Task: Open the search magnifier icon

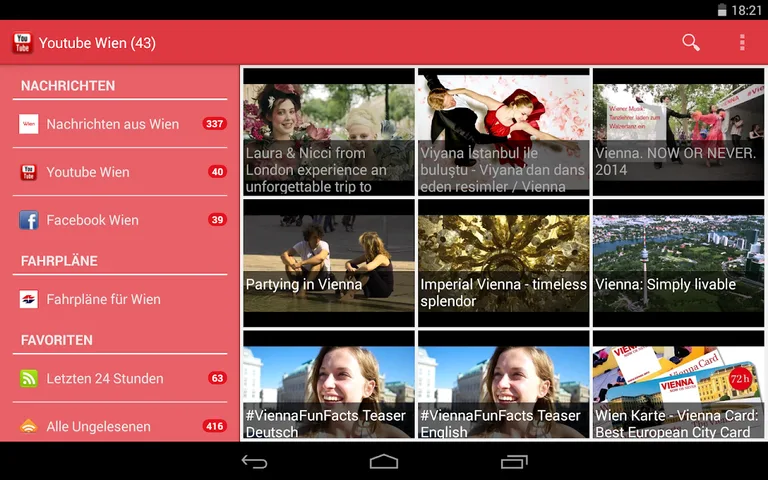Action: coord(691,43)
